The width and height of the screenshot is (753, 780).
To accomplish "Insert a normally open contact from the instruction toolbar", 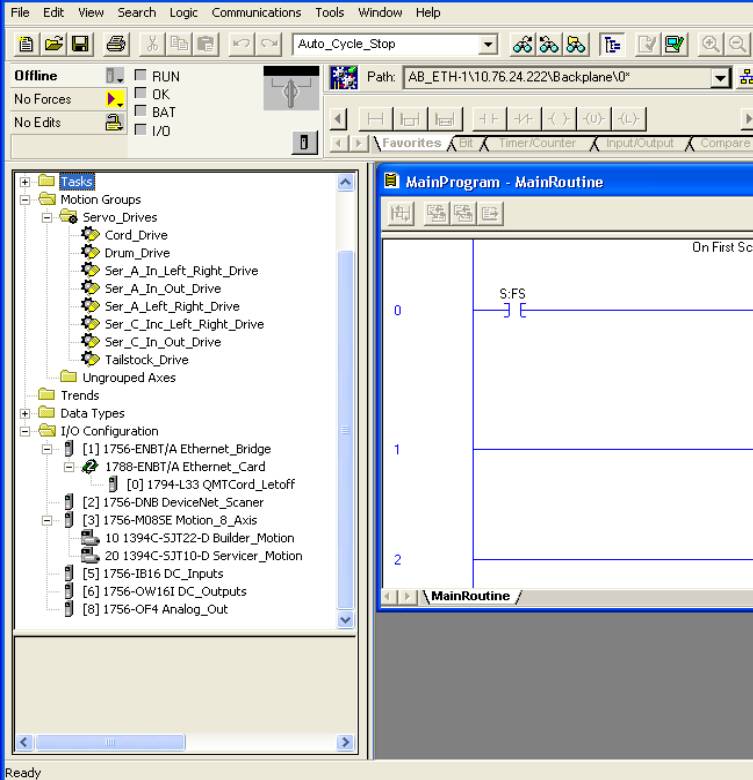I will point(487,119).
